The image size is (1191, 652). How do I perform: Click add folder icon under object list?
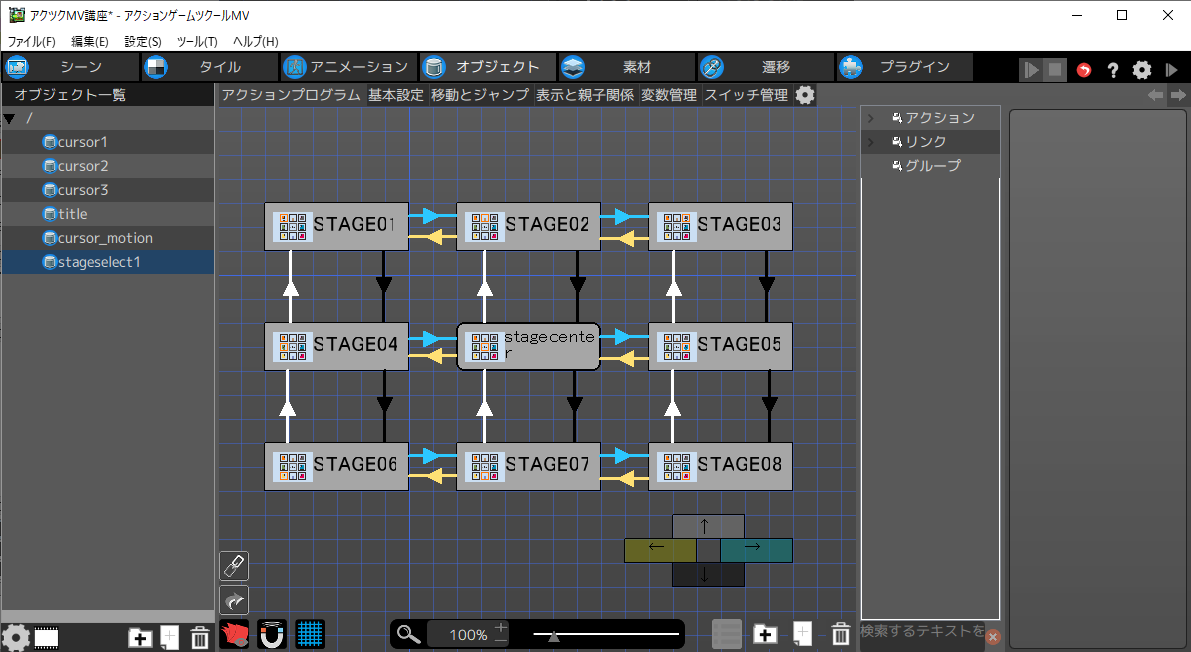140,637
